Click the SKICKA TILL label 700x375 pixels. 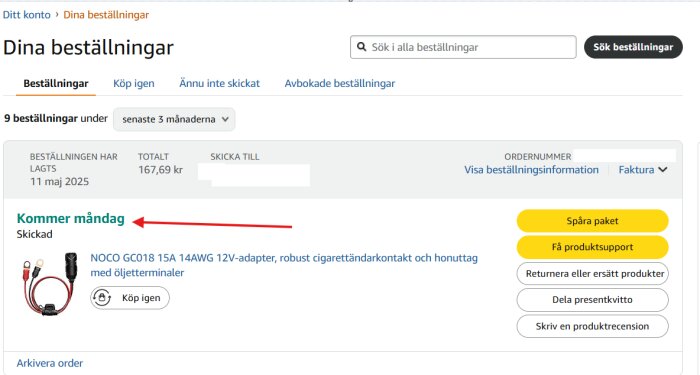pyautogui.click(x=235, y=157)
